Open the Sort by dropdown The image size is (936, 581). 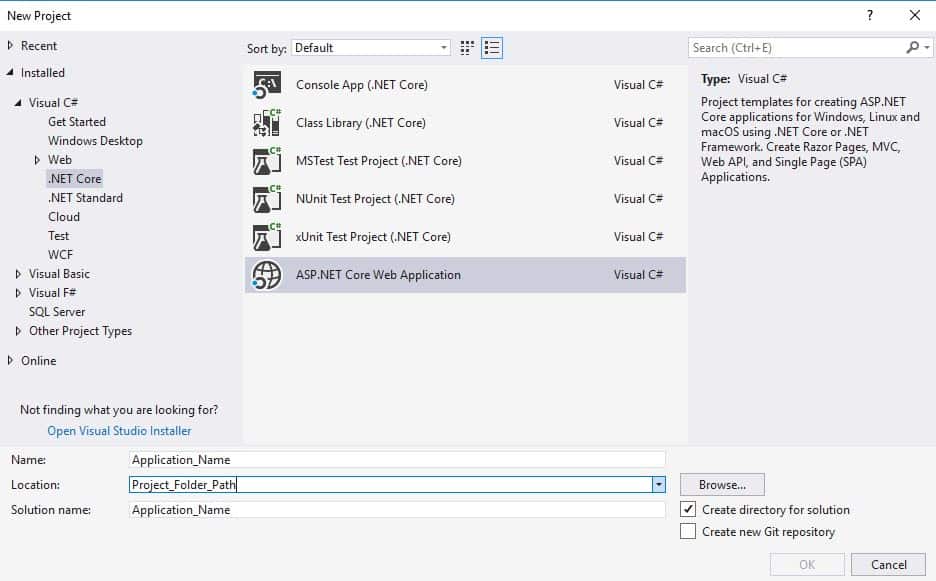(443, 48)
